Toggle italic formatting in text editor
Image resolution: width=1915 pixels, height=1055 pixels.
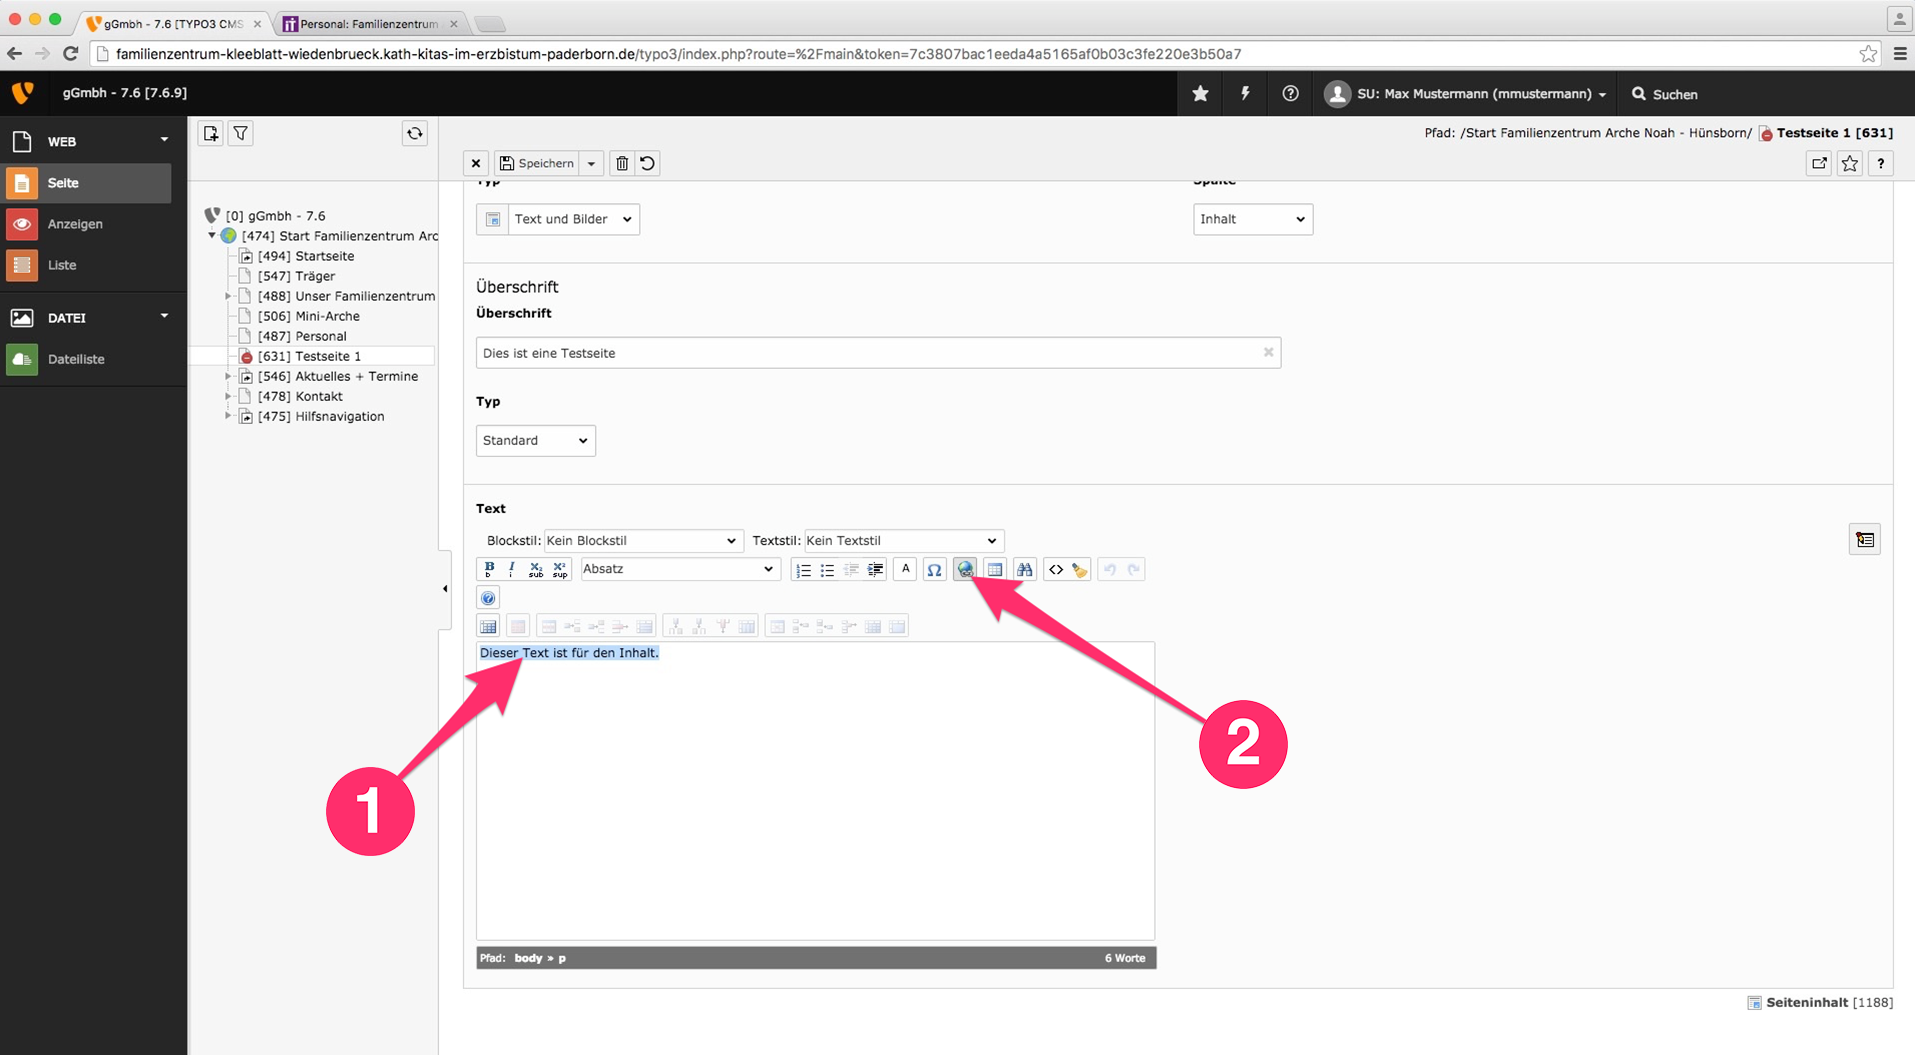(x=512, y=569)
